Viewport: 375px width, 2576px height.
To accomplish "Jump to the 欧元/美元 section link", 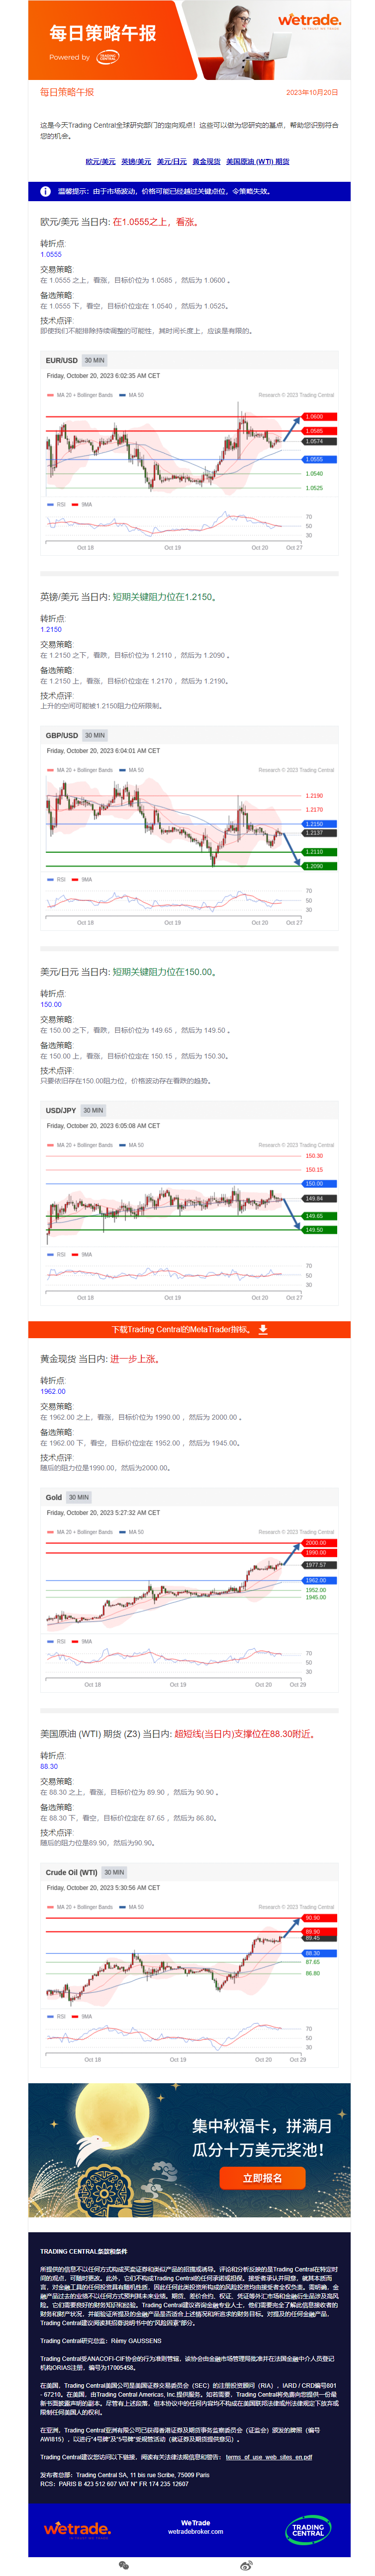I will [x=100, y=161].
